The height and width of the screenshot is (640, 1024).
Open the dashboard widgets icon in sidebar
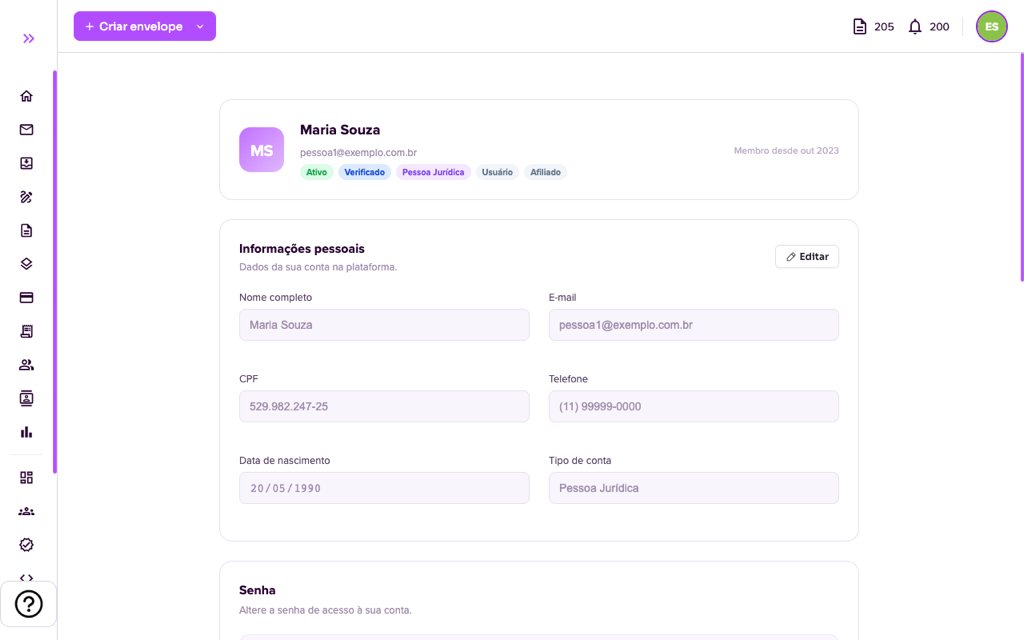[26, 477]
